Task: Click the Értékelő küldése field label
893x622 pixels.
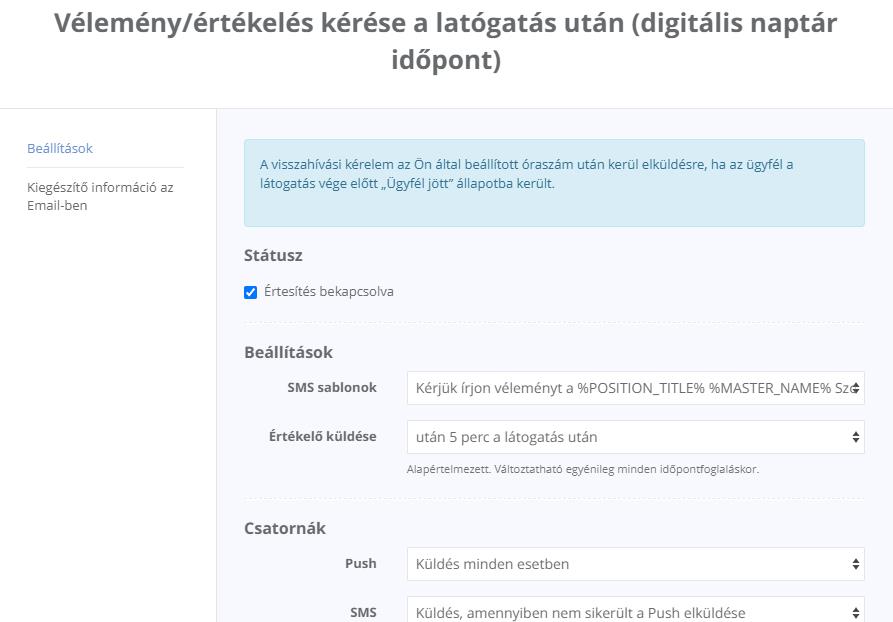Action: [x=323, y=436]
